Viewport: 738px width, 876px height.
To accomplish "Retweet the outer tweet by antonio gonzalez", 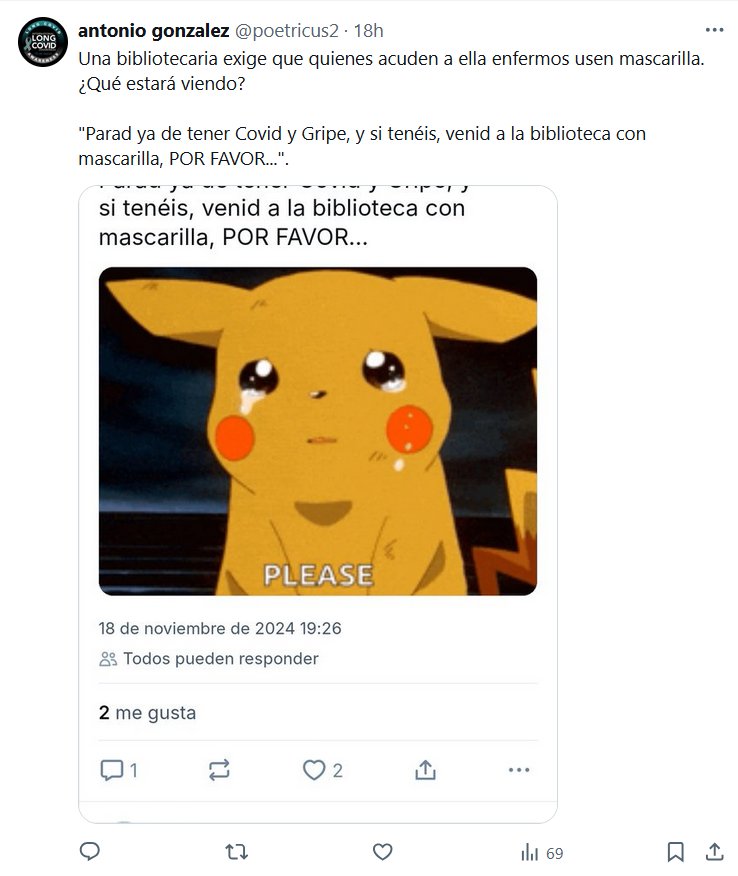I will tap(236, 852).
